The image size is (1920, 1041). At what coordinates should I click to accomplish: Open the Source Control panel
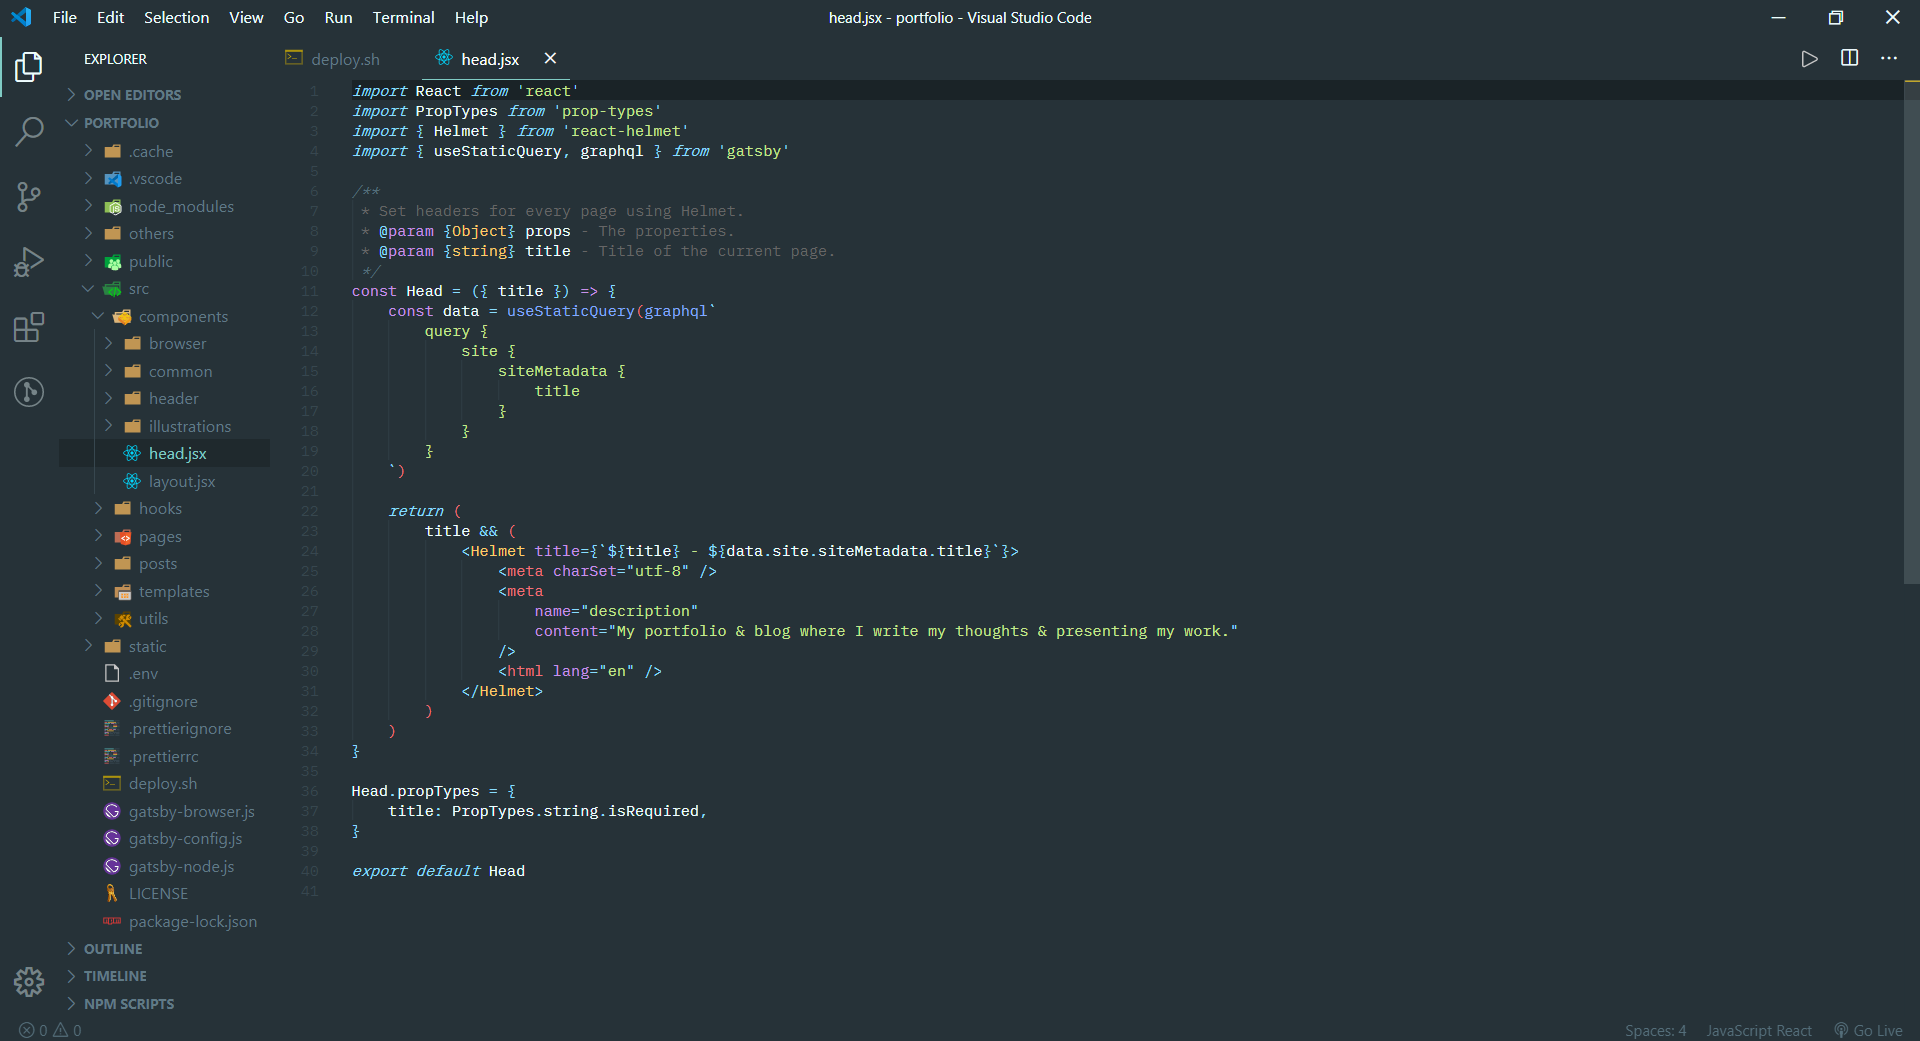click(x=29, y=196)
